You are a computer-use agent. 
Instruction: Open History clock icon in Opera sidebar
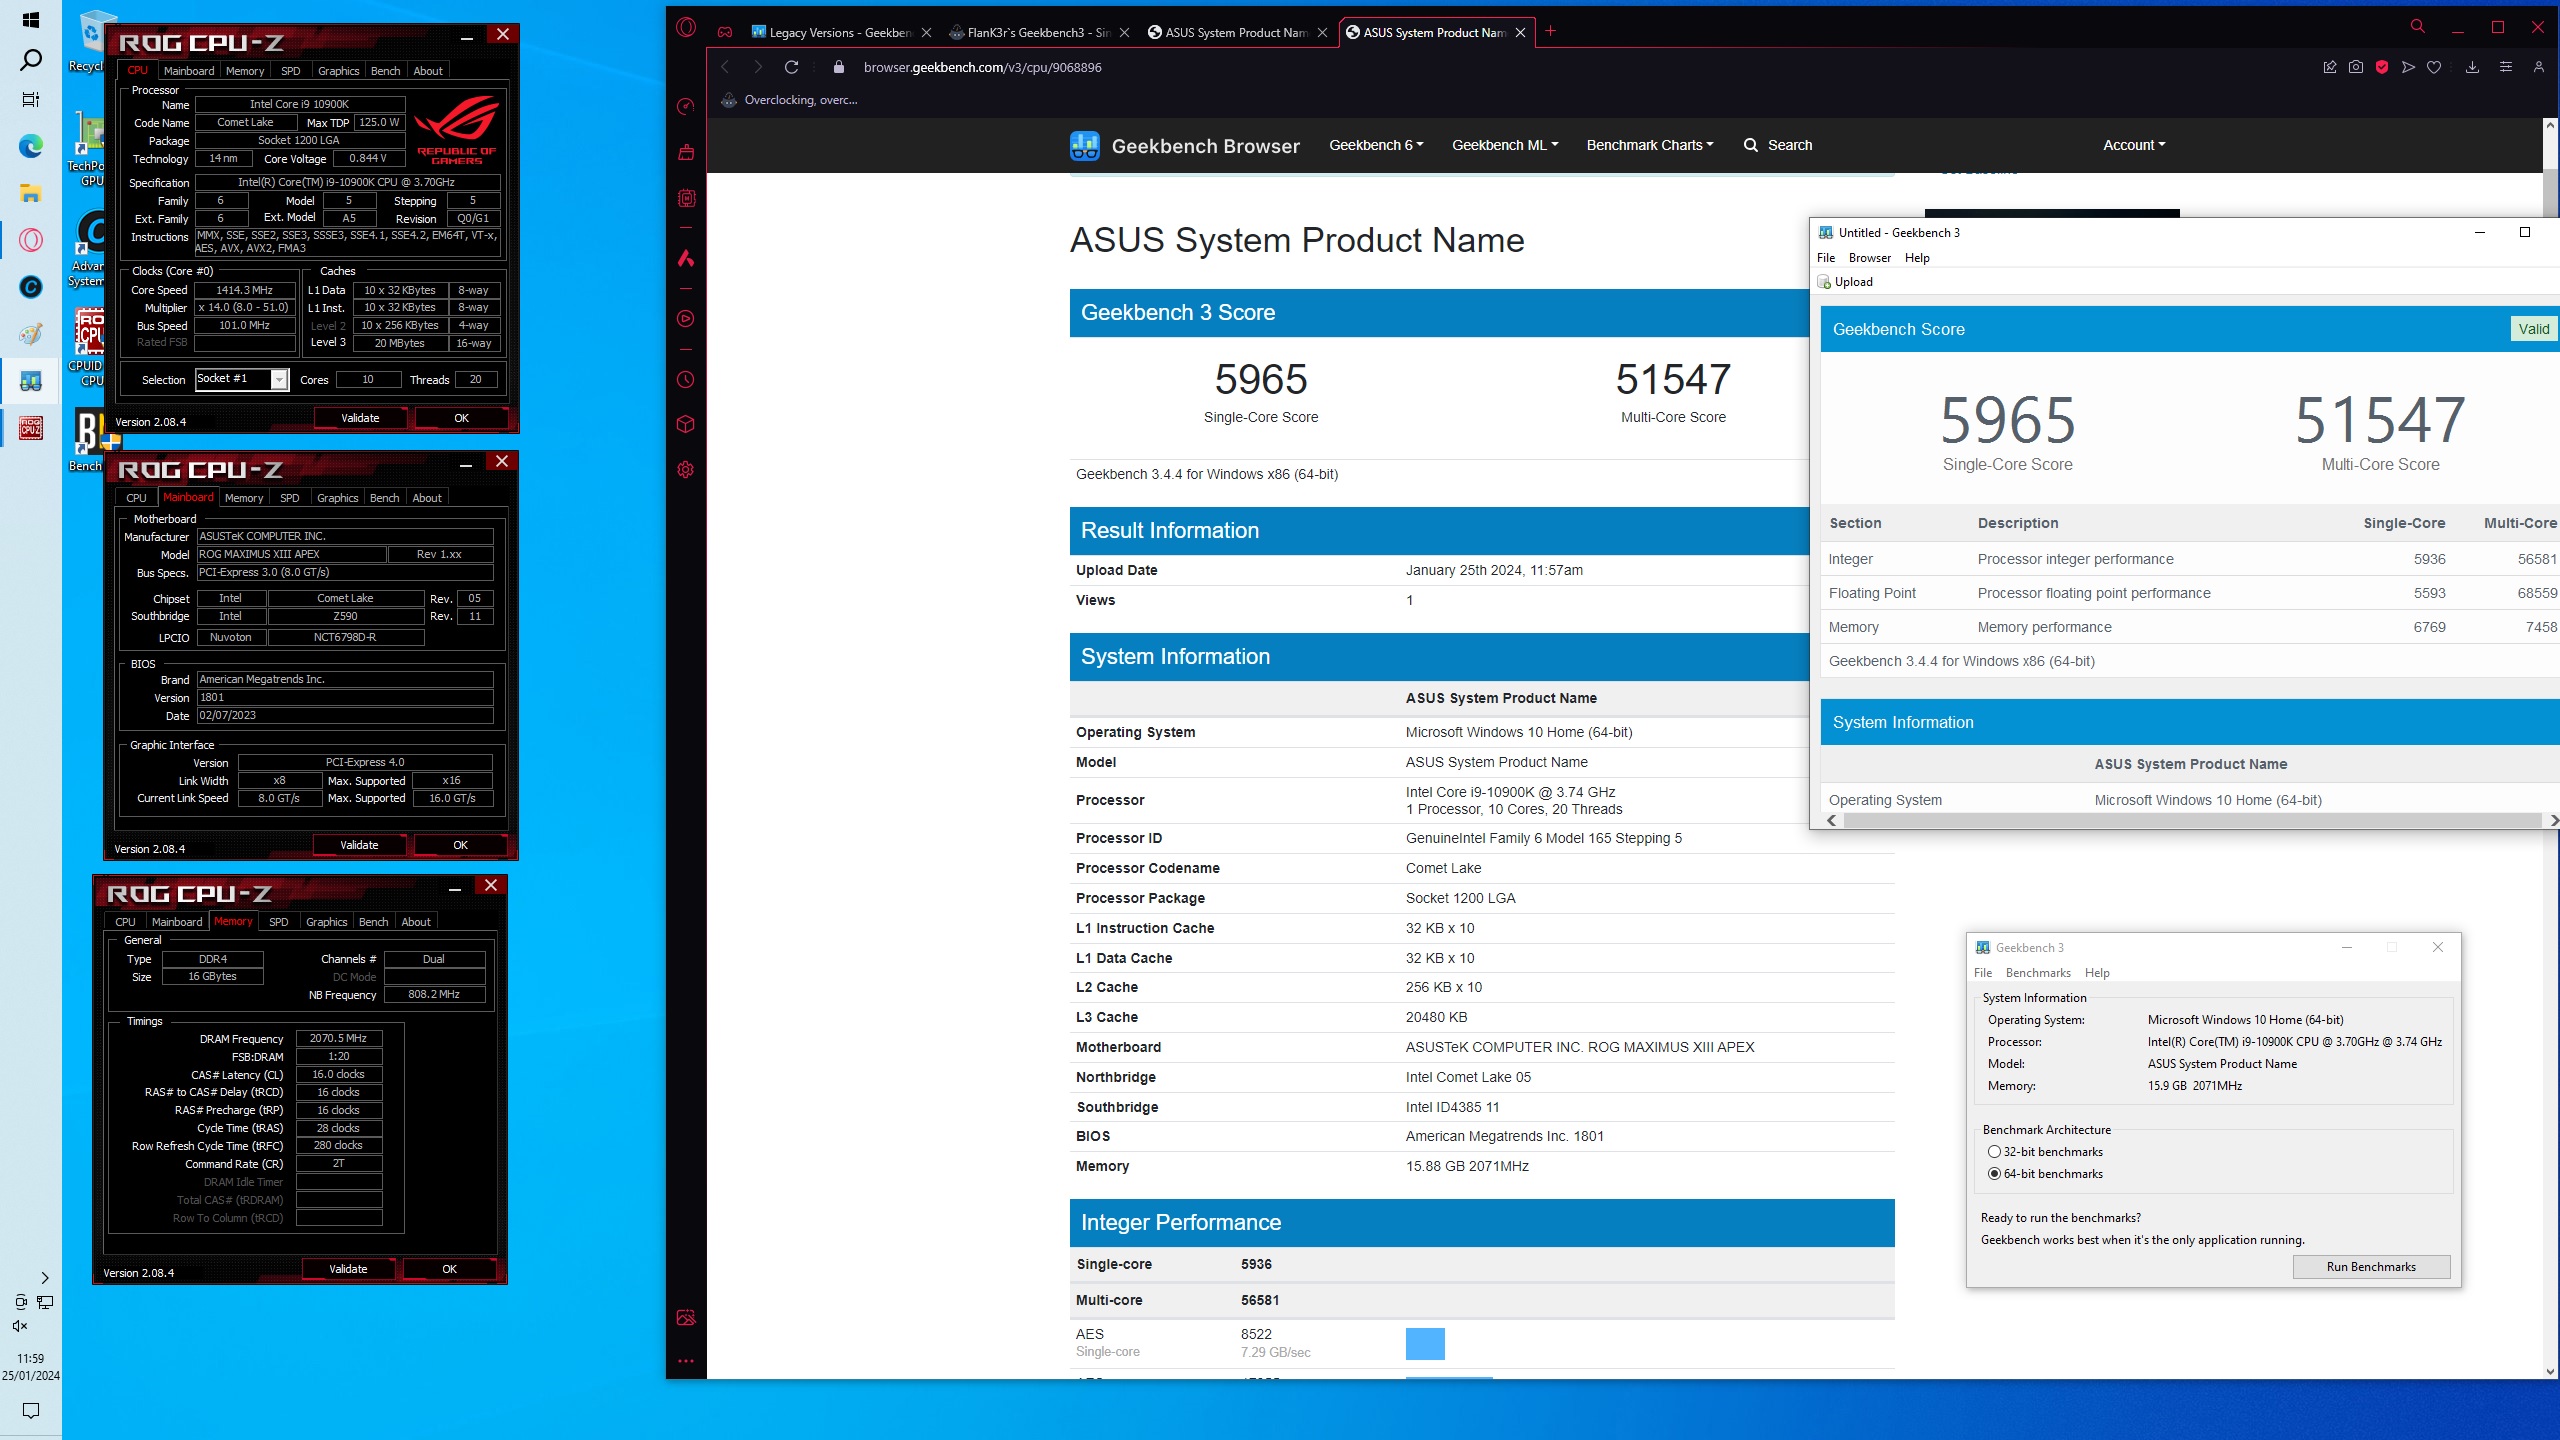[686, 379]
